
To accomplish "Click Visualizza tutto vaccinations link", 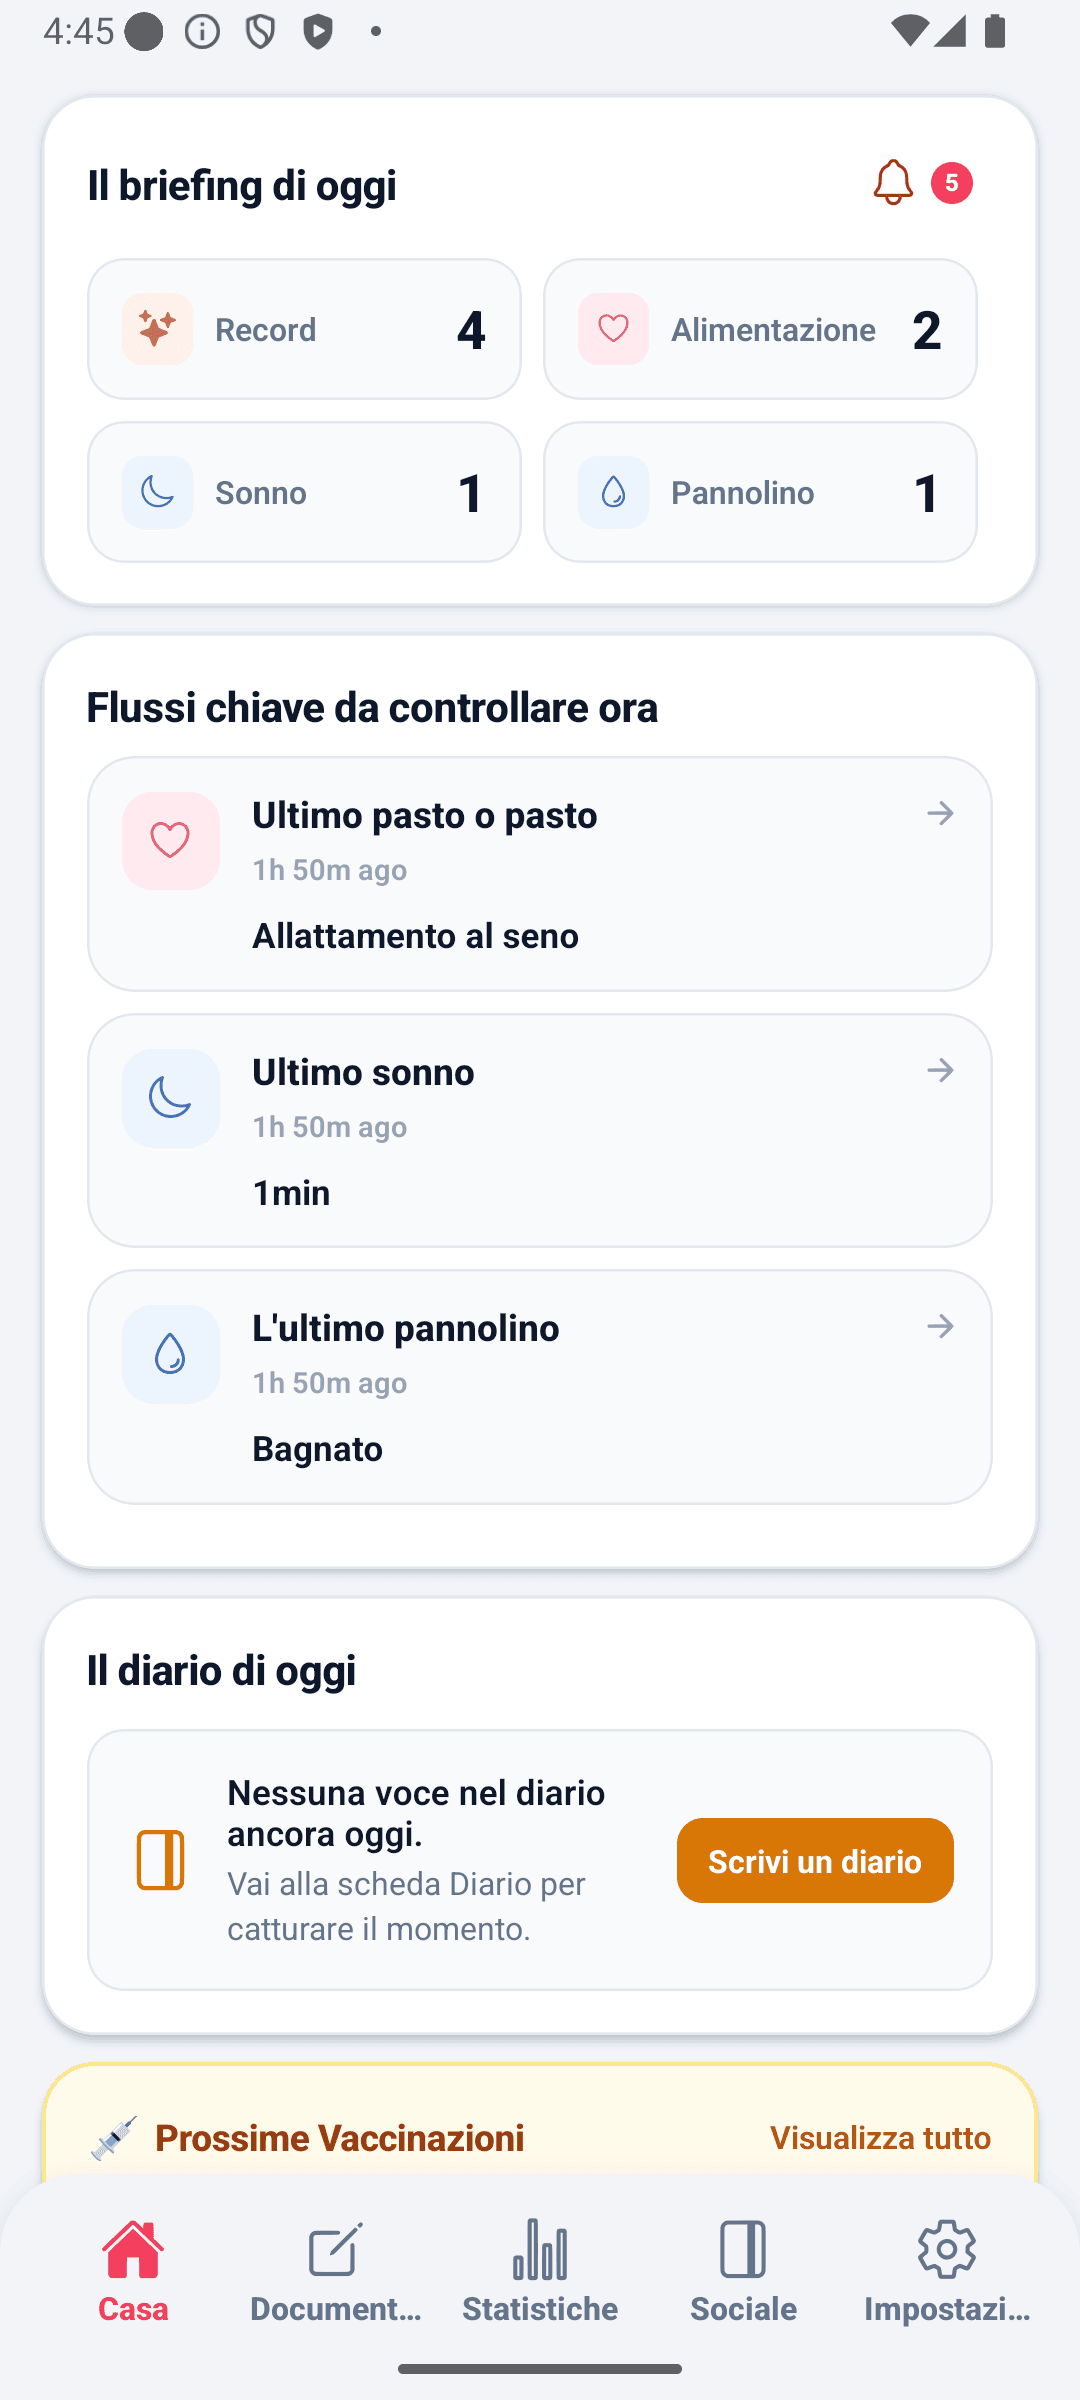I will point(880,2137).
